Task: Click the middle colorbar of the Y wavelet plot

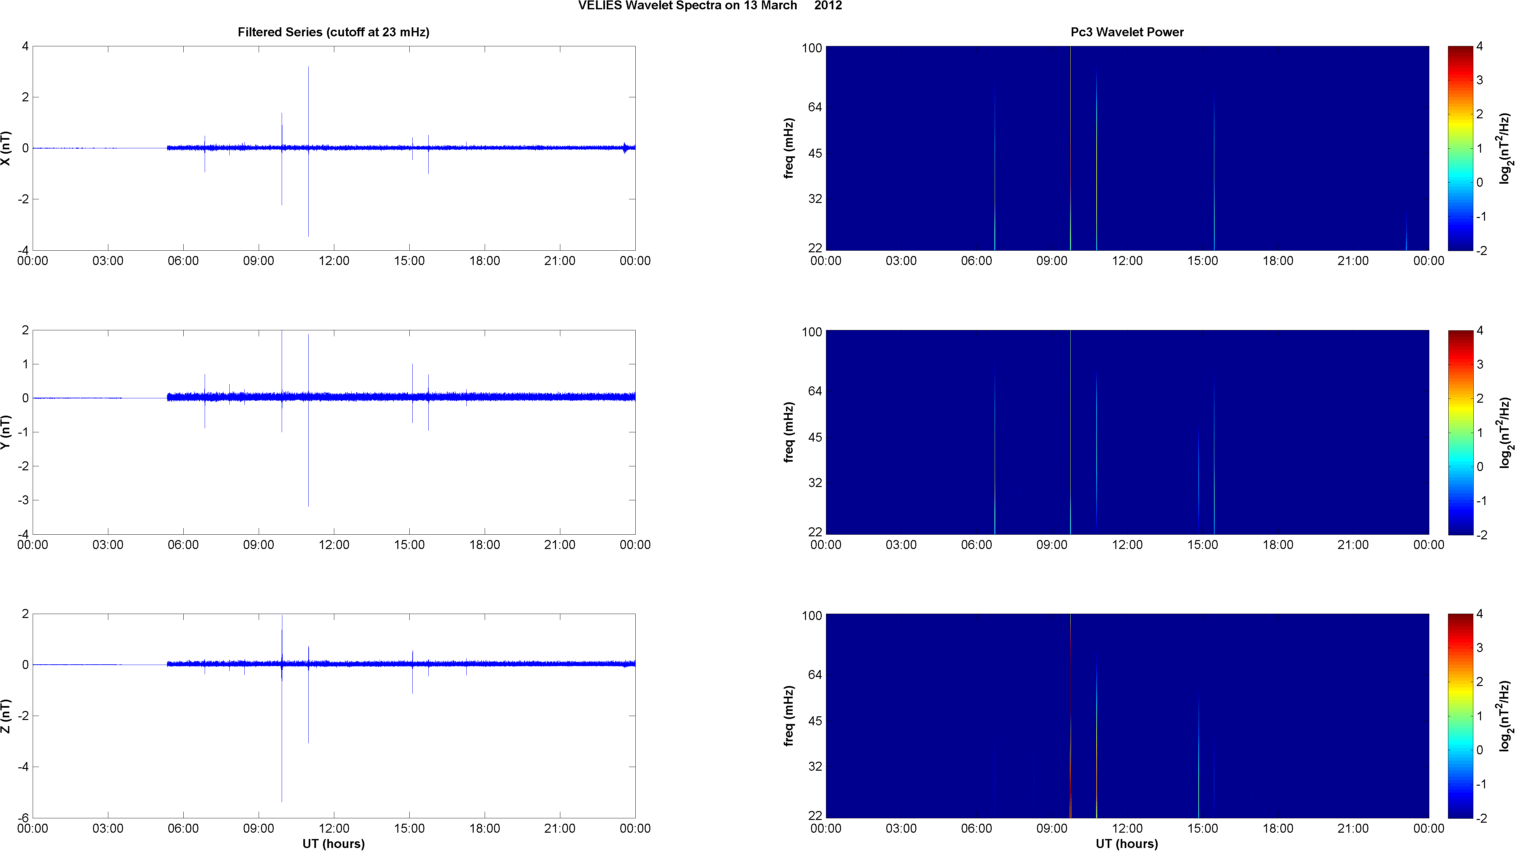Action: point(1460,432)
